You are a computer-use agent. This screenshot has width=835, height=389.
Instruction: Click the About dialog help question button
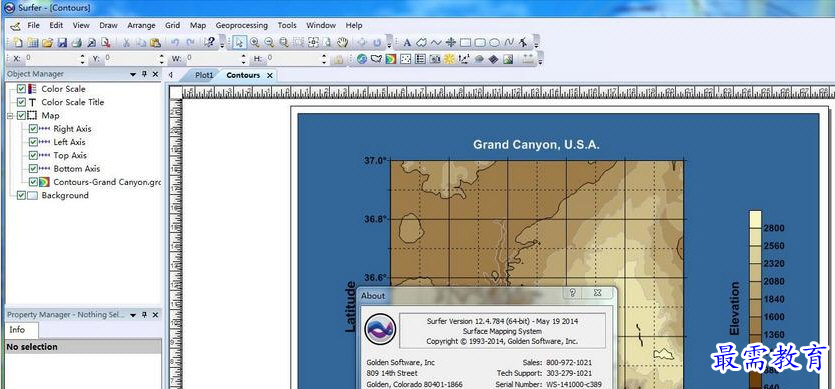pyautogui.click(x=572, y=293)
